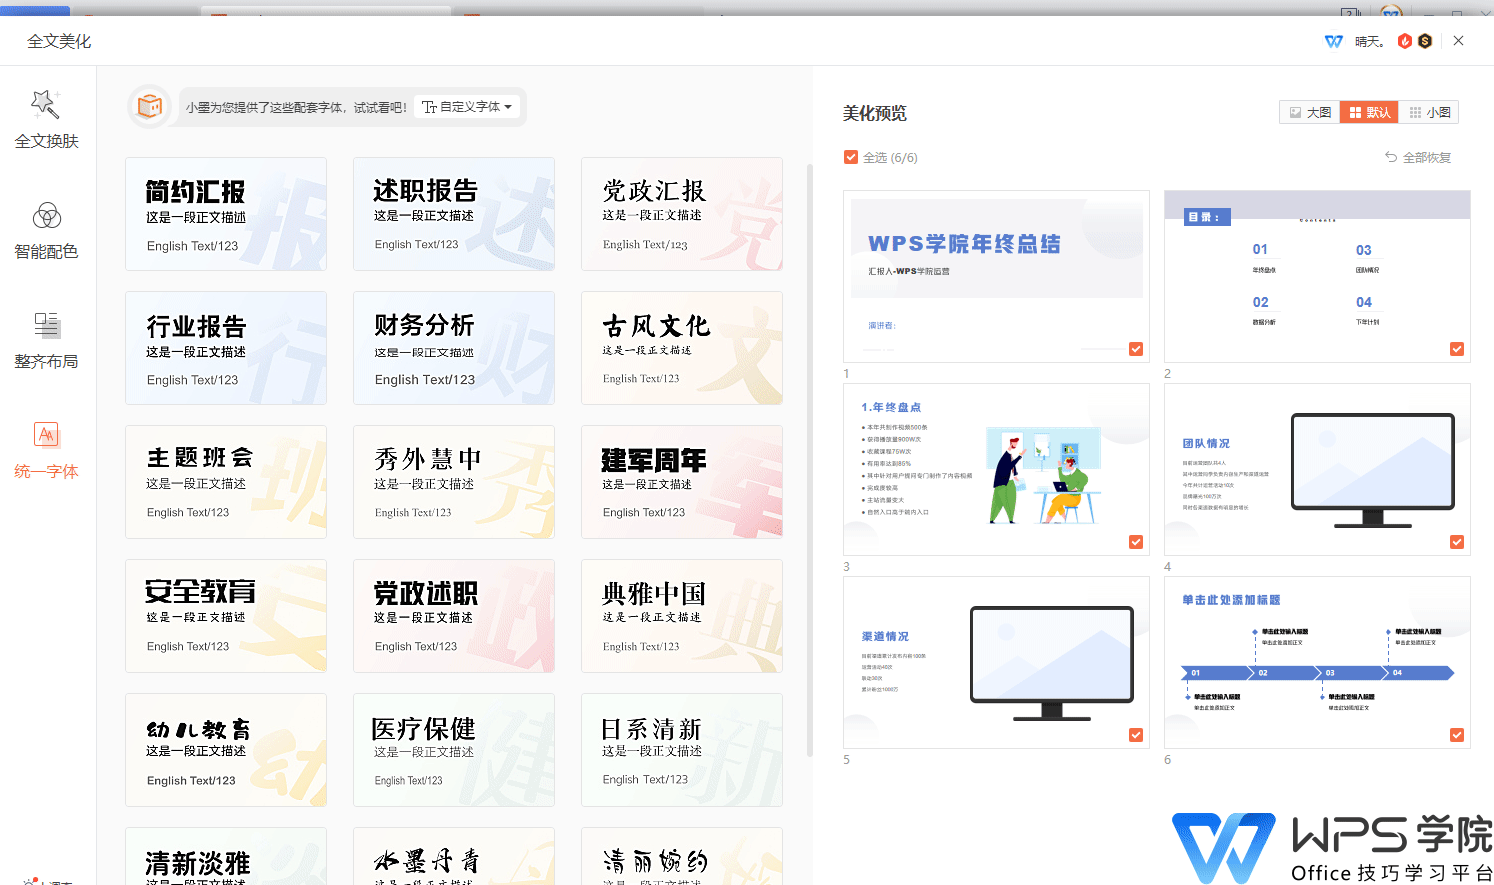Uncheck slide 2 目录 checkbox

click(1457, 349)
